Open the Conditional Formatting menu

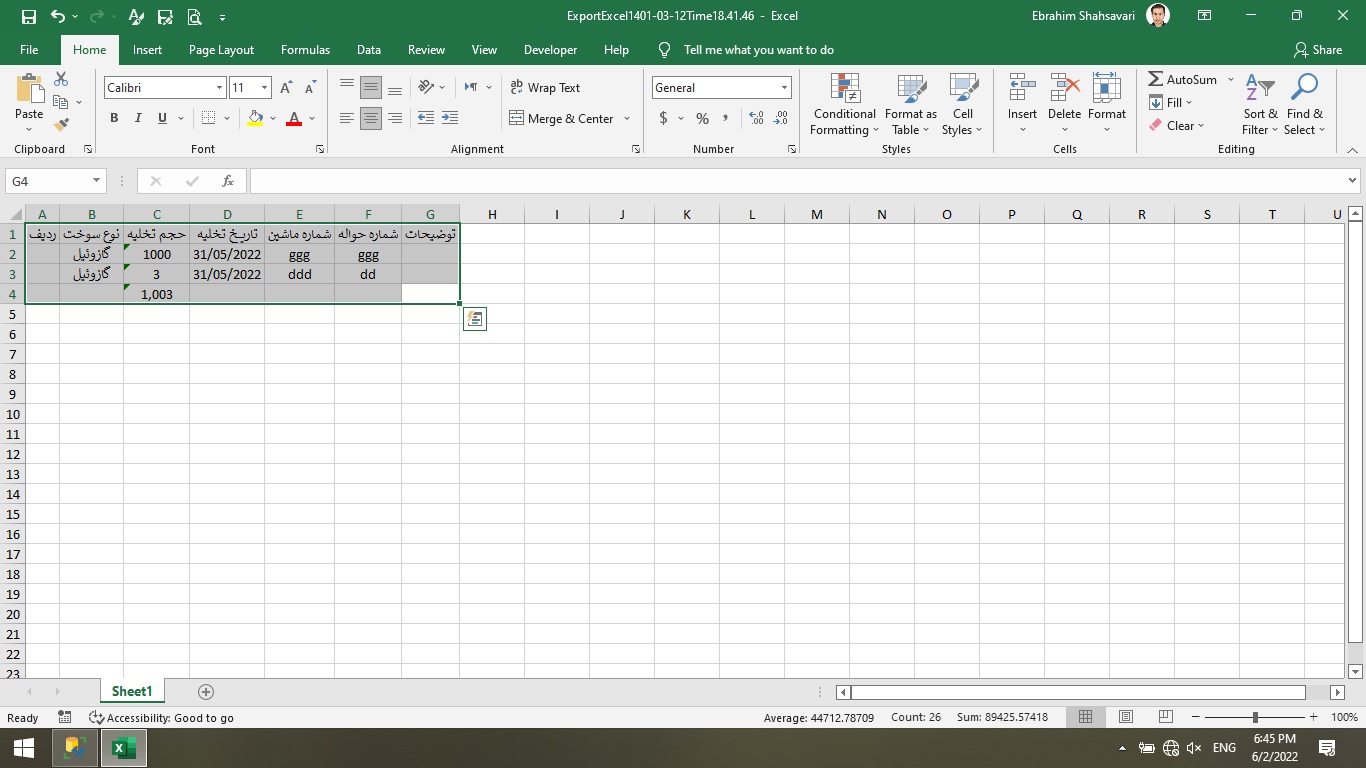[x=845, y=104]
